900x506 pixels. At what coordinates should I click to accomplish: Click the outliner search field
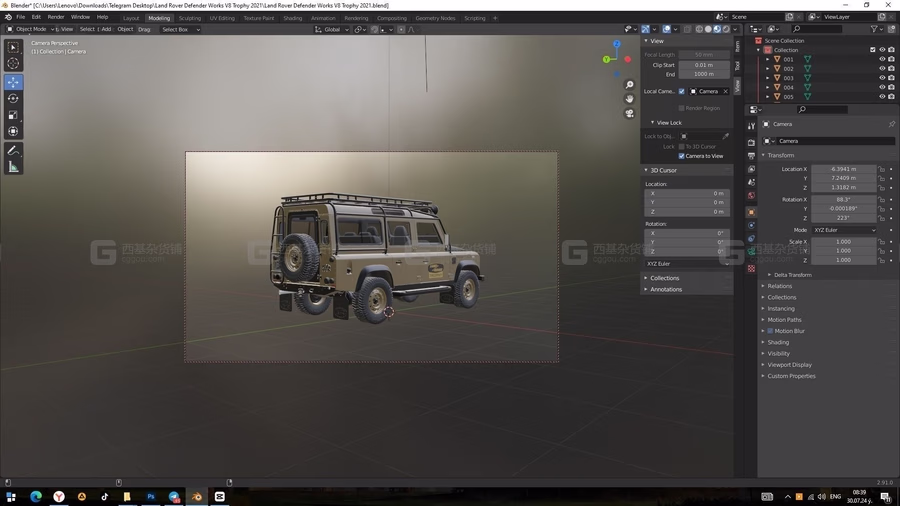coord(816,29)
